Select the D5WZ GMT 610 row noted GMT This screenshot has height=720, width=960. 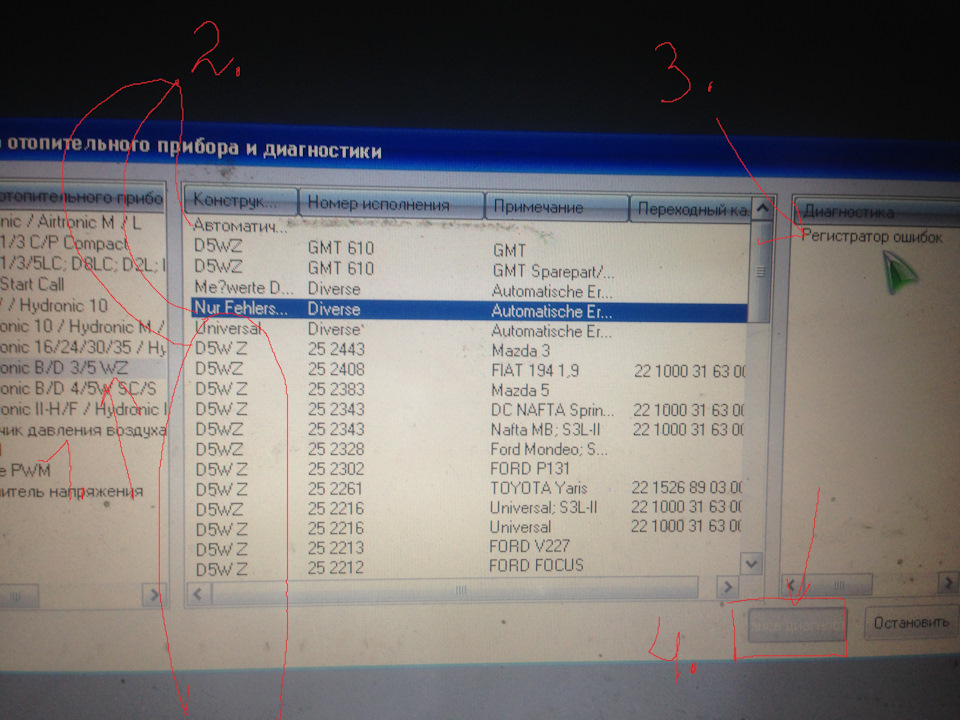pyautogui.click(x=468, y=247)
